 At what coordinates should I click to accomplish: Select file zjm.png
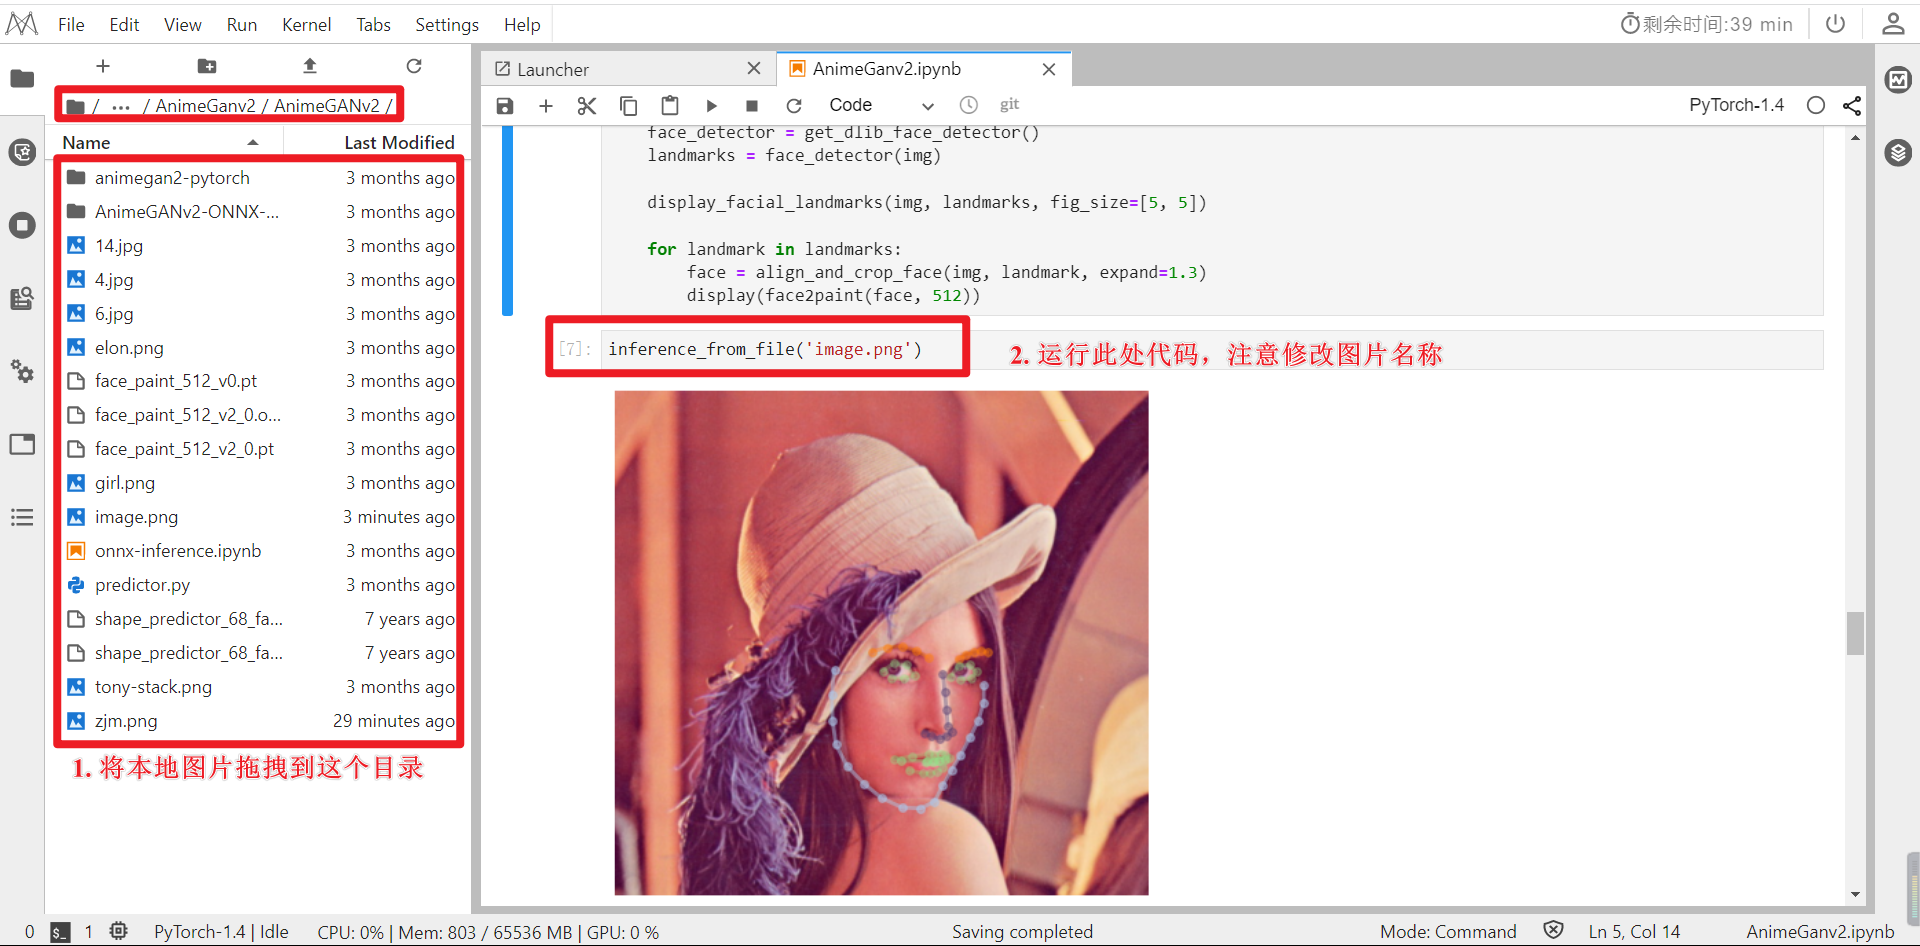click(x=260, y=721)
